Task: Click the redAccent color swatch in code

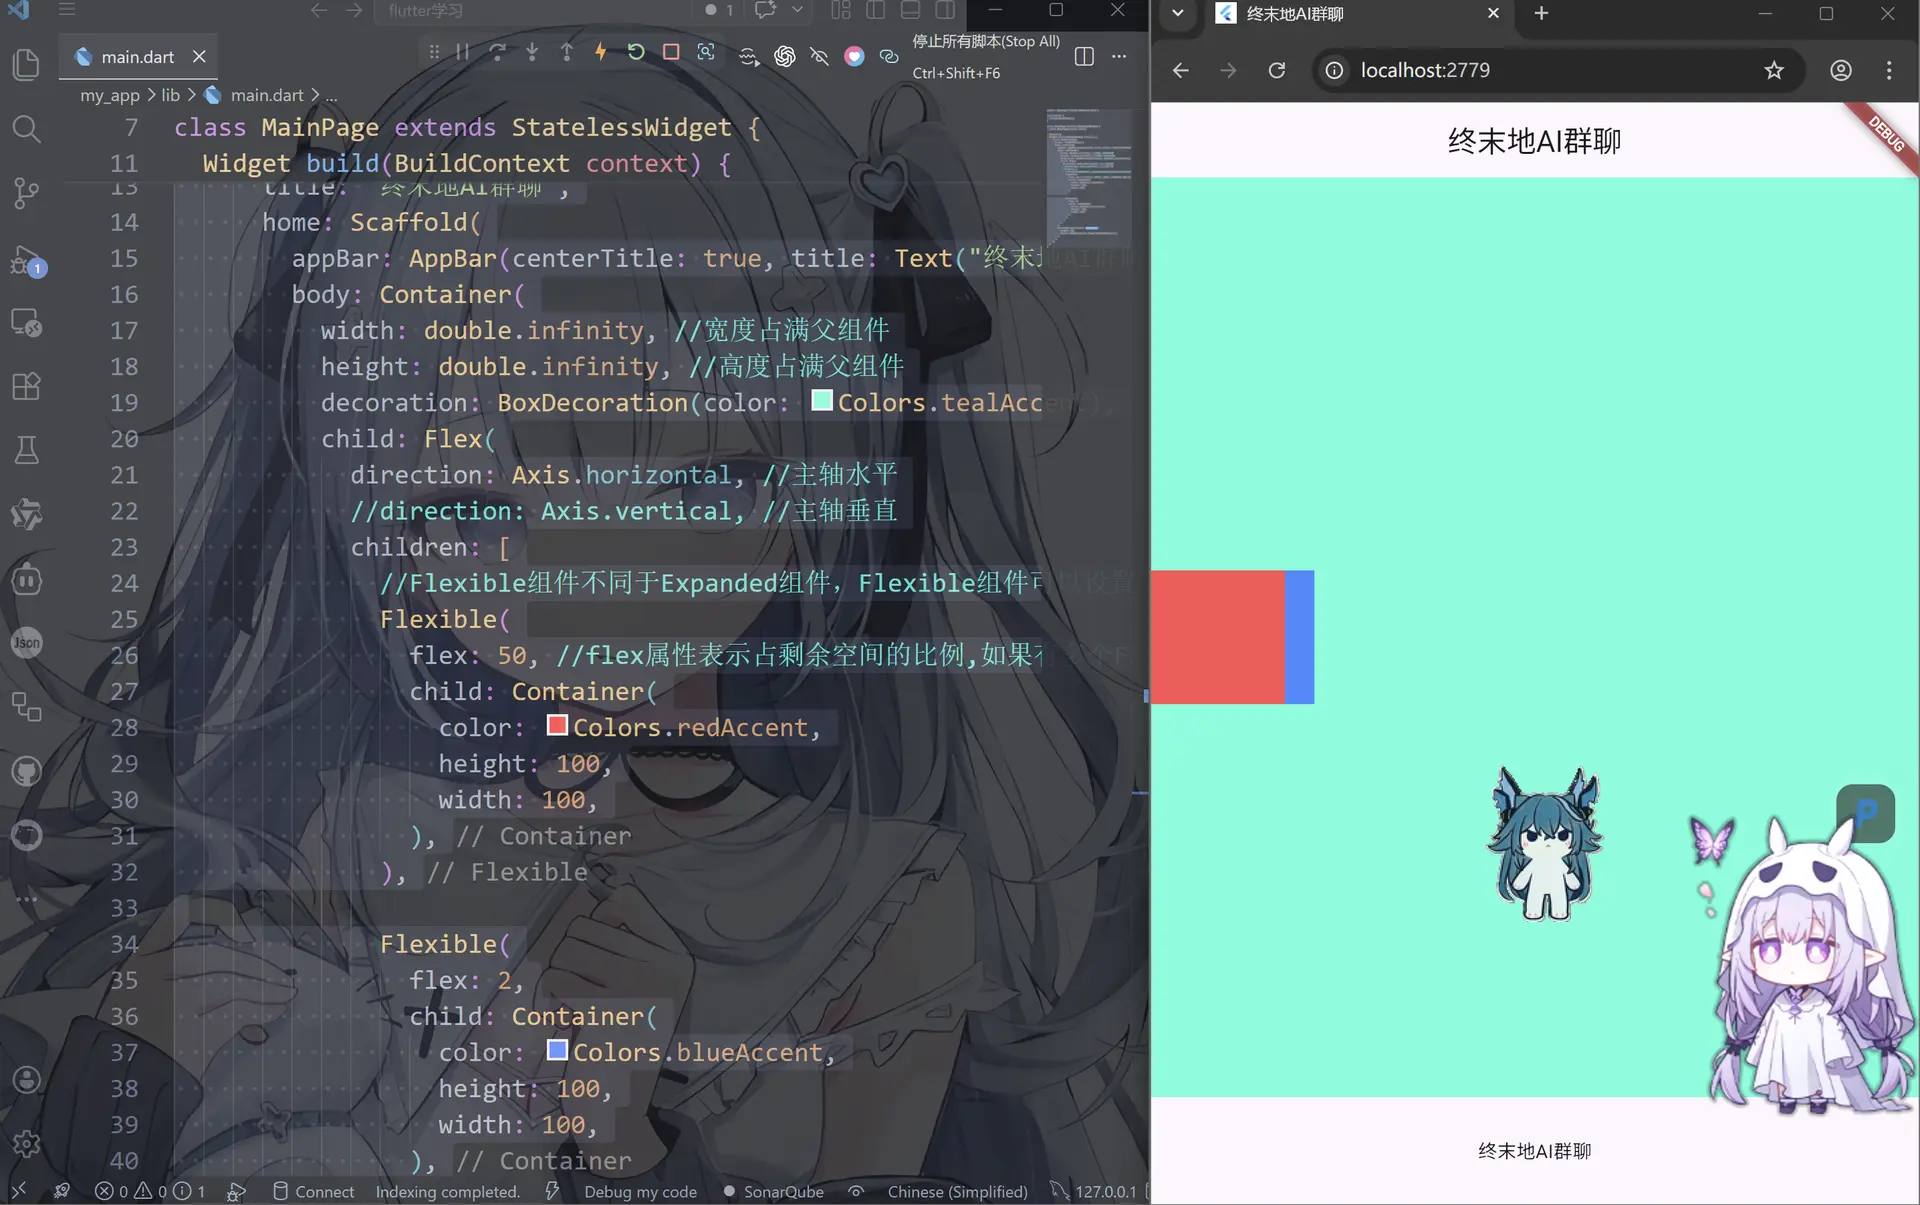Action: click(558, 725)
